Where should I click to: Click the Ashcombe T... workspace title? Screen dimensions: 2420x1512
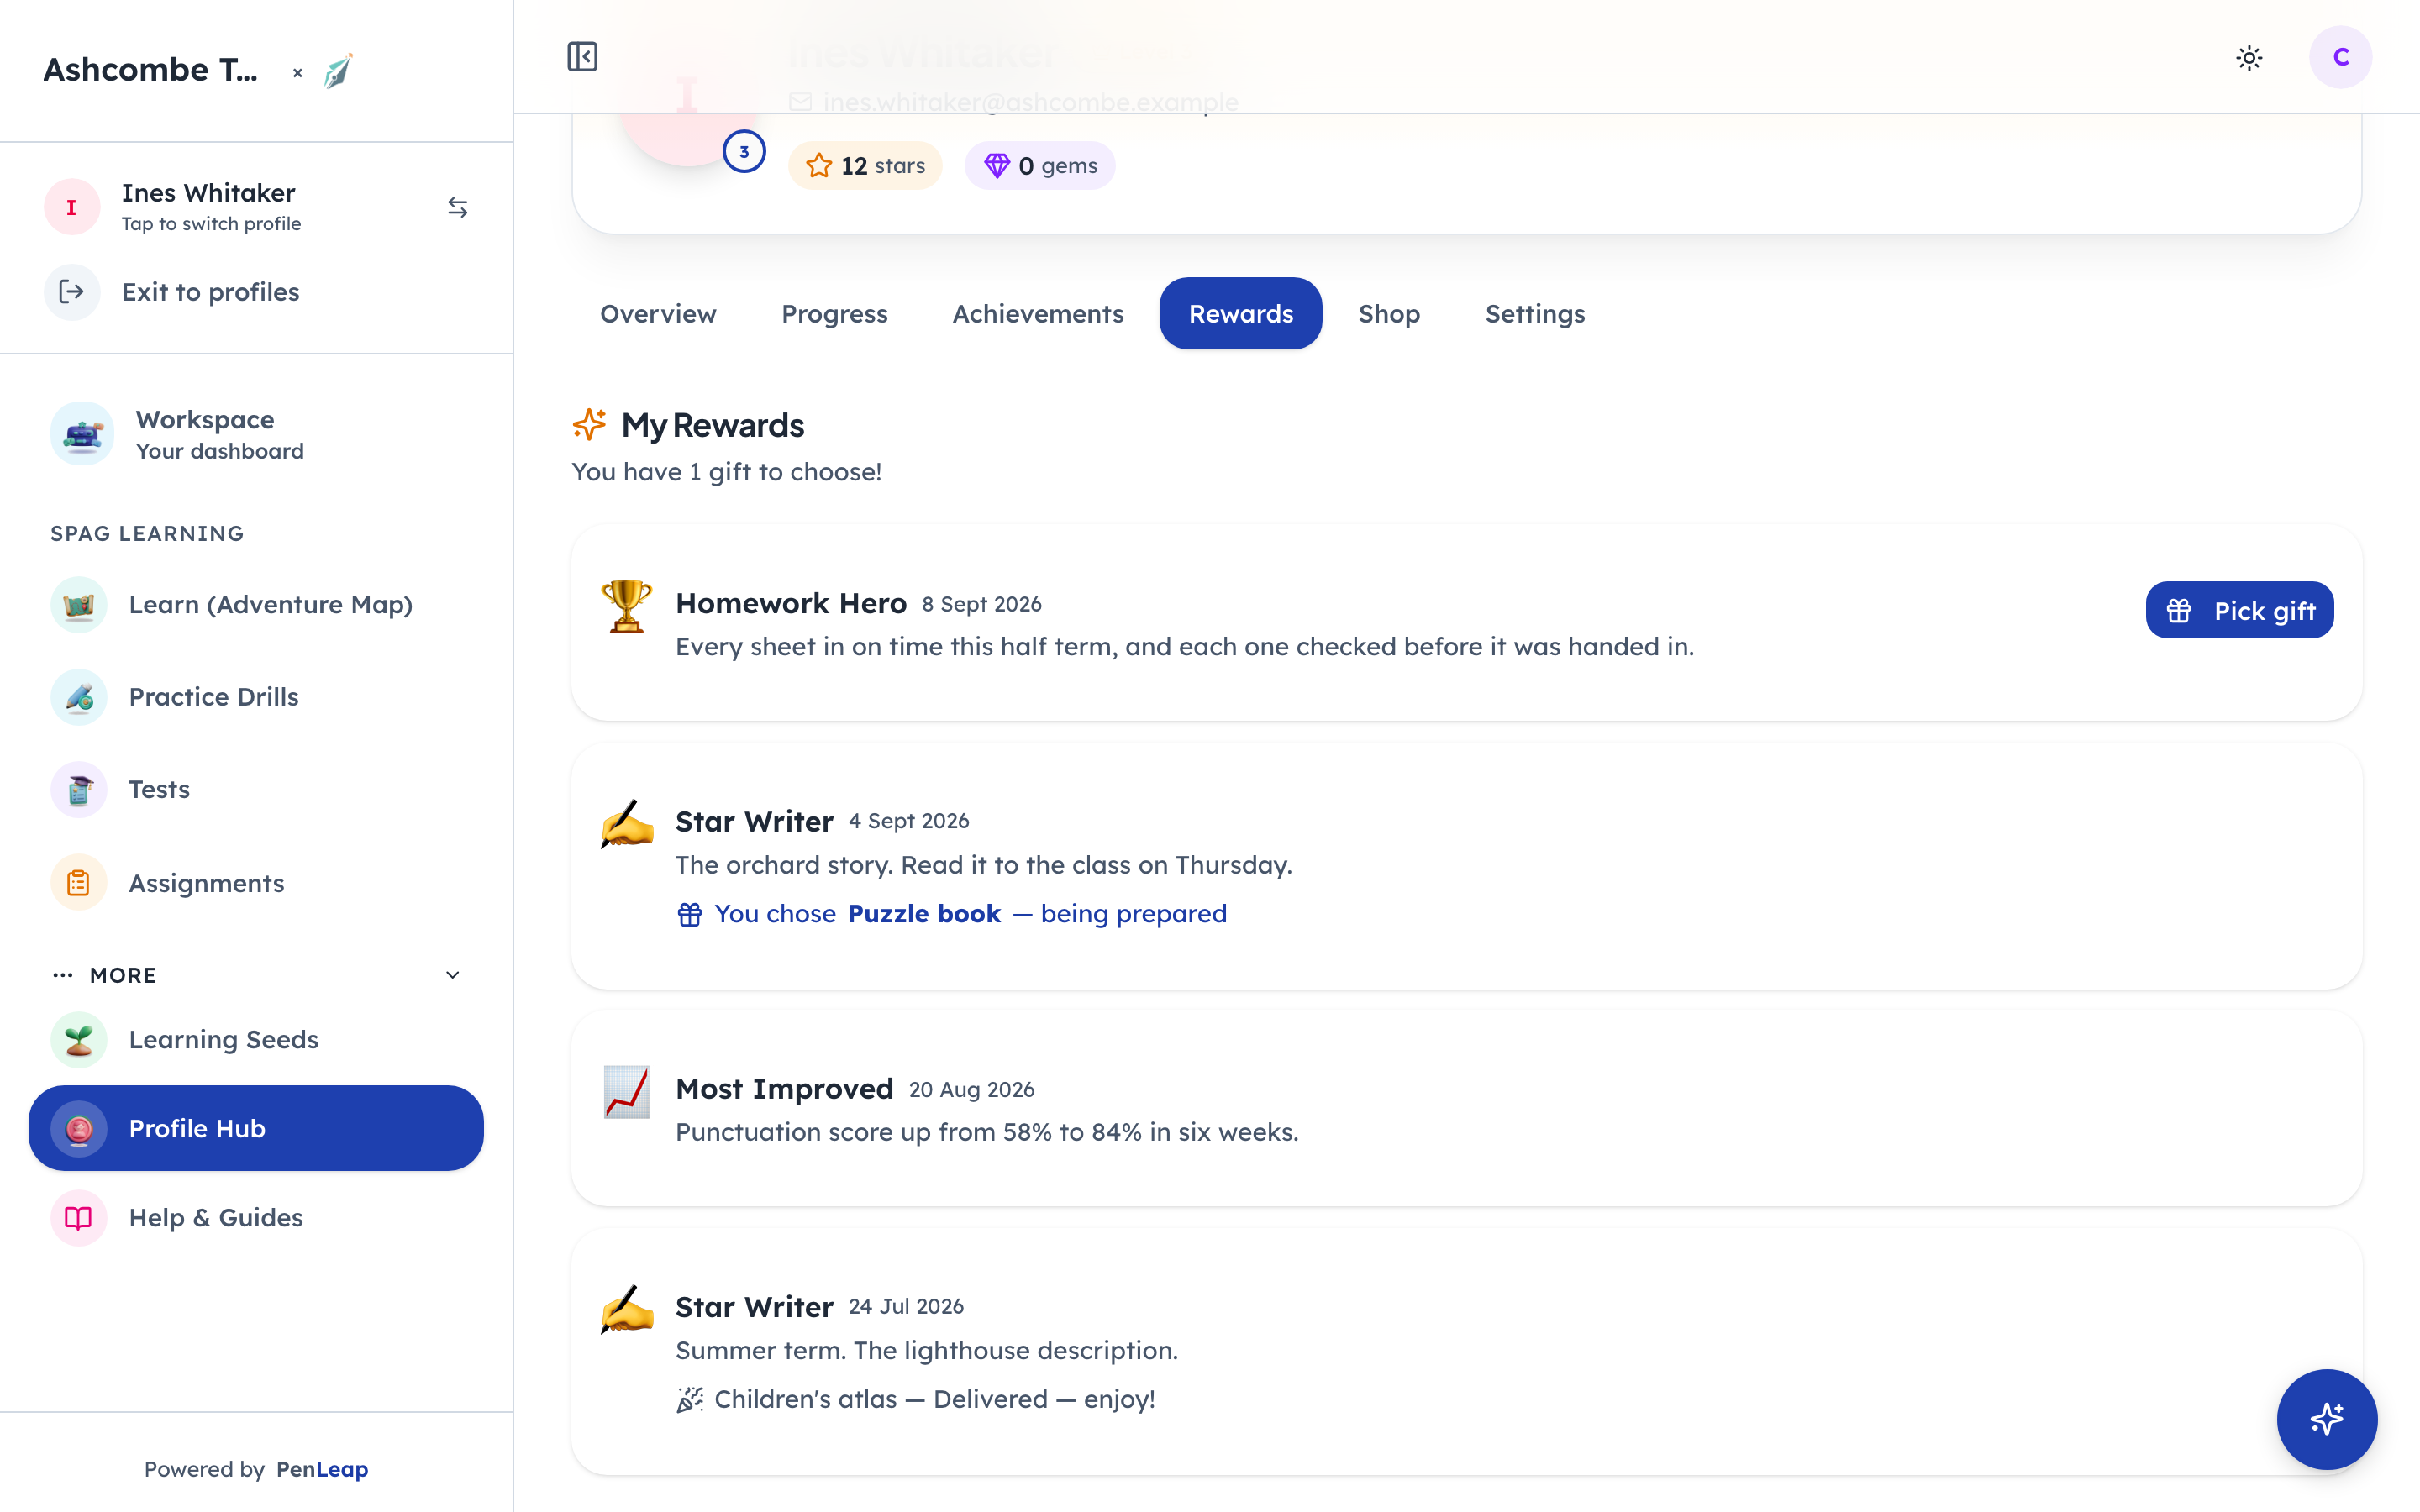150,70
